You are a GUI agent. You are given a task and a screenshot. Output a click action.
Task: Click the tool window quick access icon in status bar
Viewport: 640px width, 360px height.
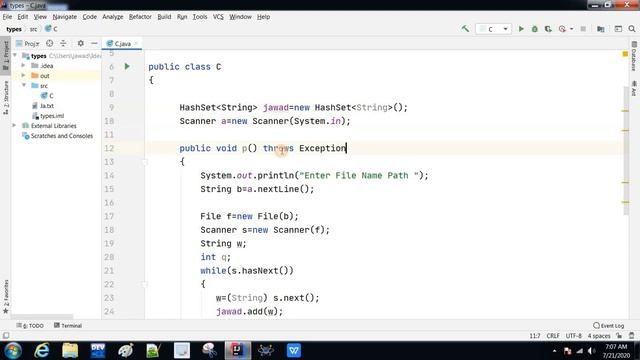pos(6,336)
